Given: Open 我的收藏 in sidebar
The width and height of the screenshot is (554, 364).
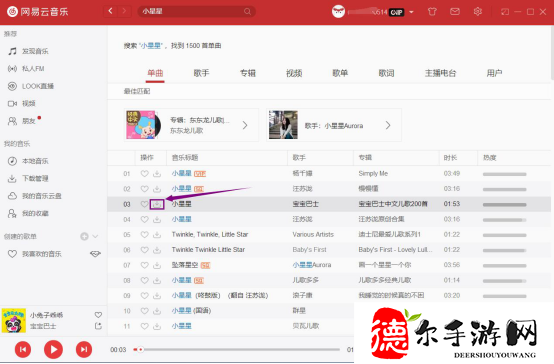Looking at the screenshot, I should tap(28, 213).
